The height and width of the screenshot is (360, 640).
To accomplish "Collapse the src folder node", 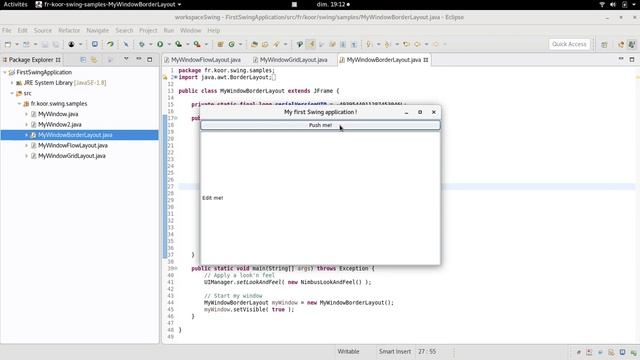I will point(12,93).
